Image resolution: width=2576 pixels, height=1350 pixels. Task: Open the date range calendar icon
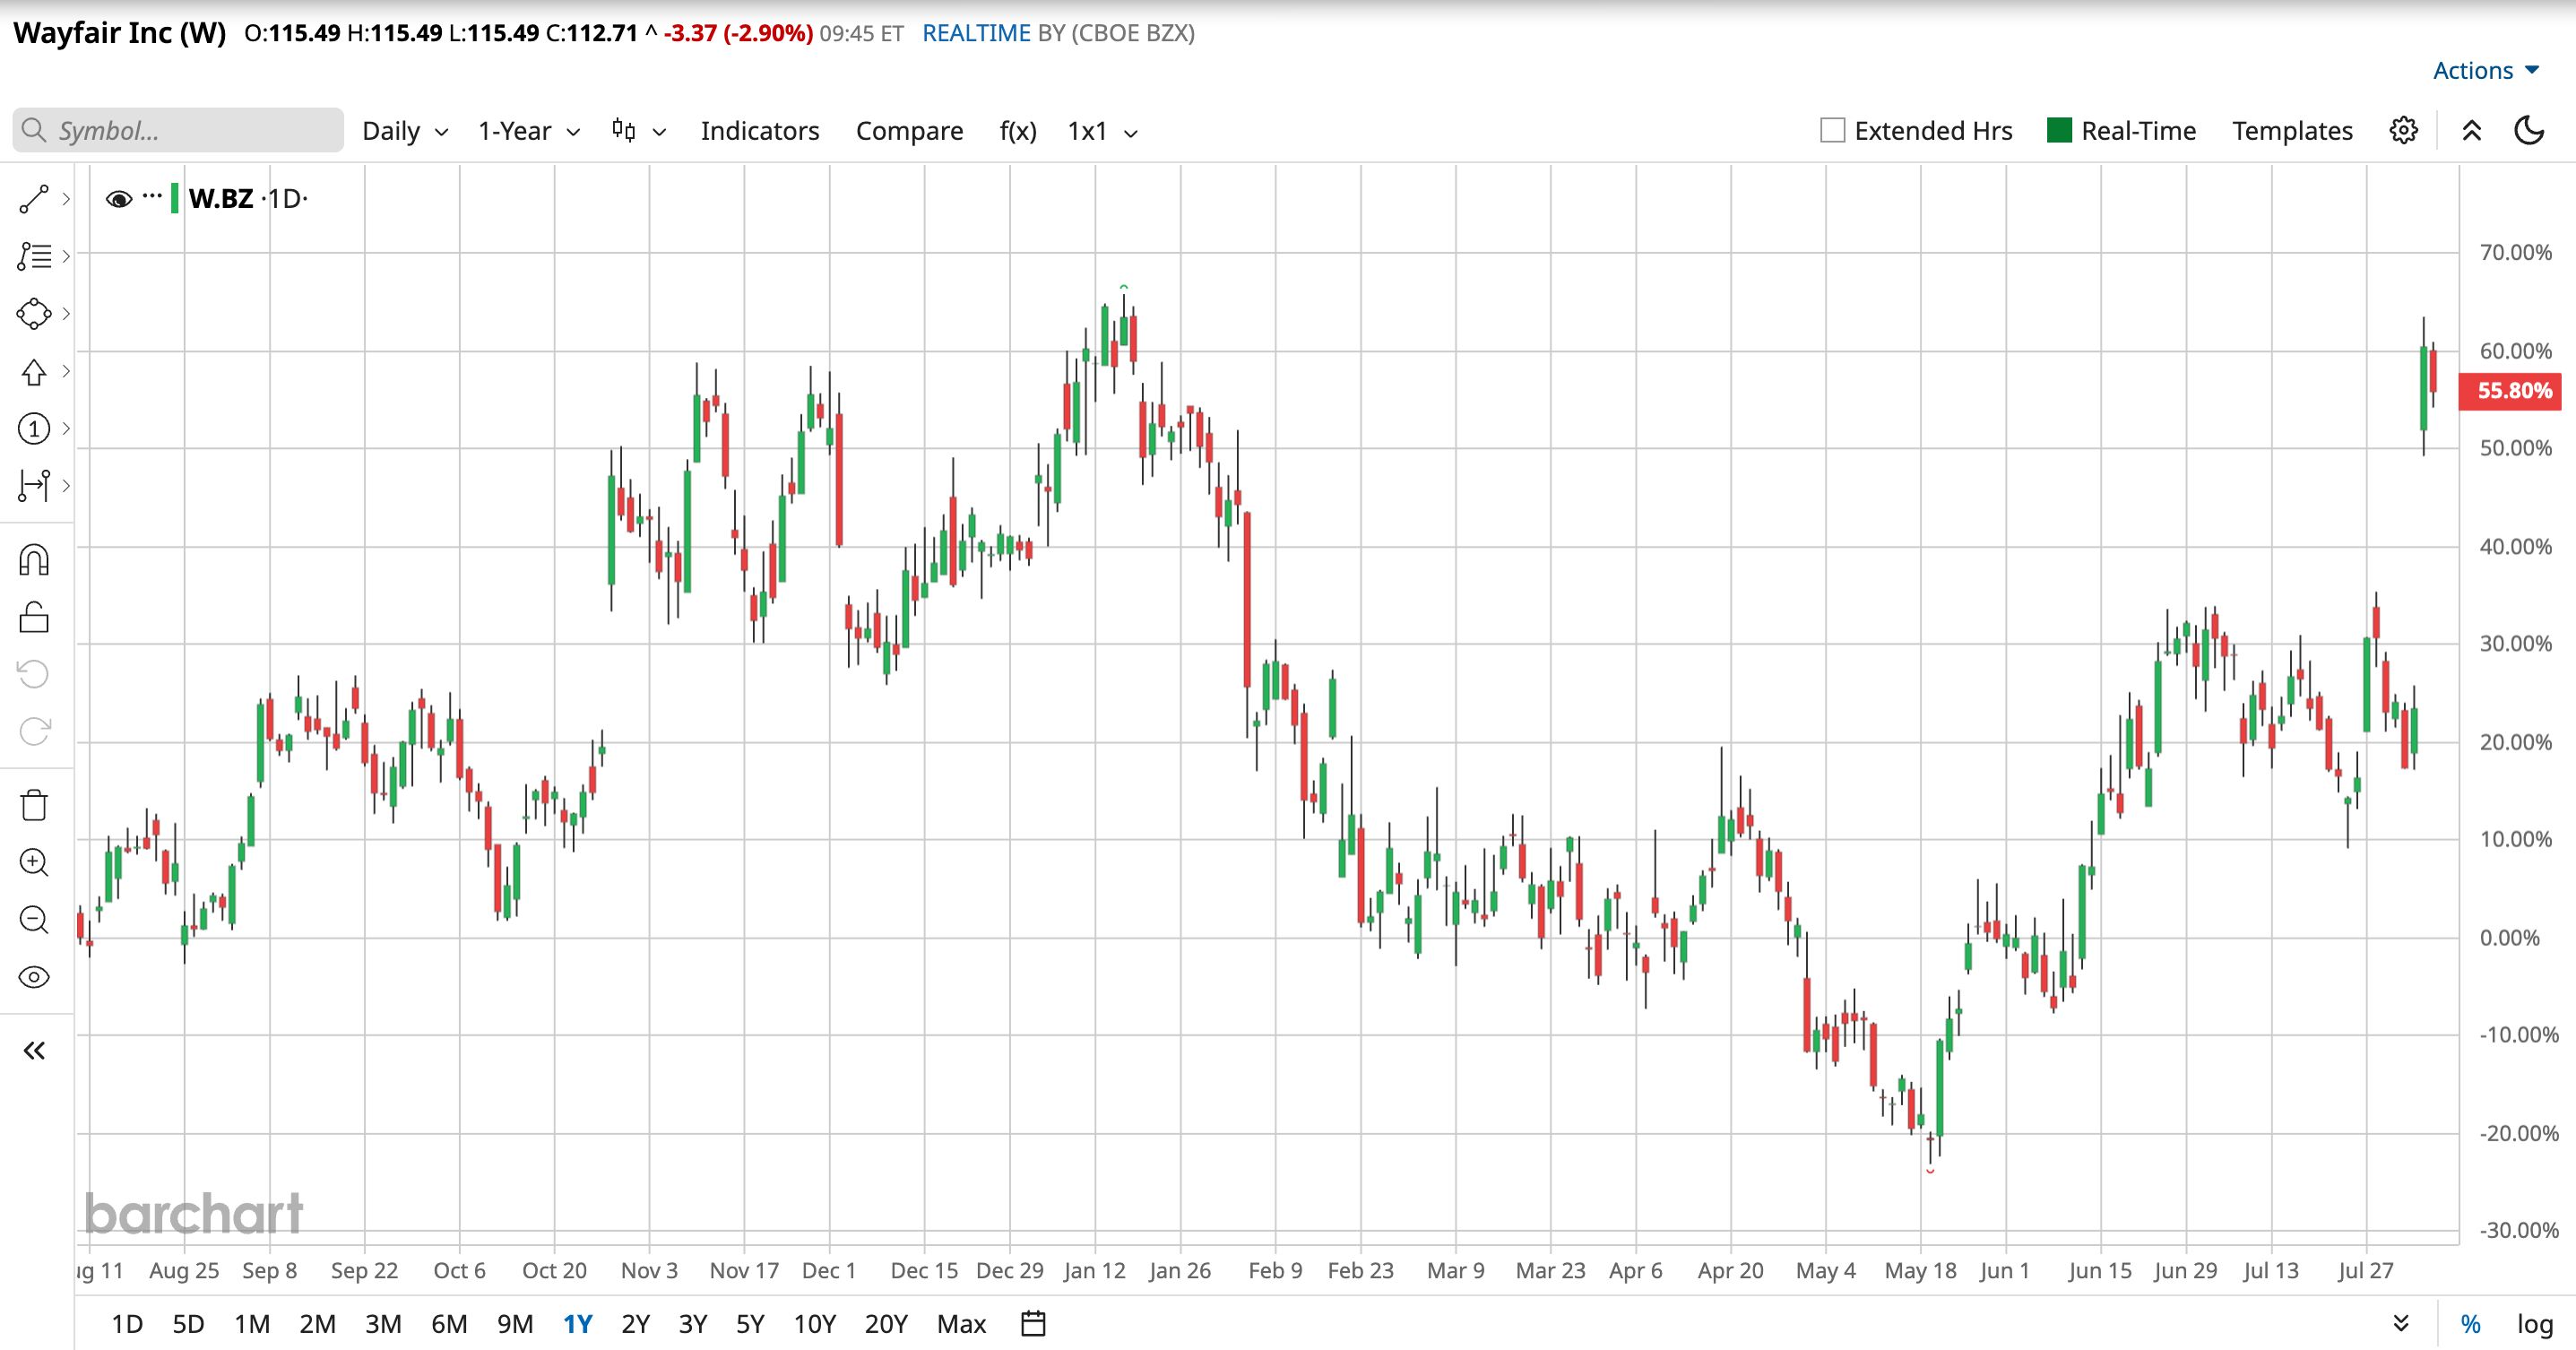point(1033,1324)
